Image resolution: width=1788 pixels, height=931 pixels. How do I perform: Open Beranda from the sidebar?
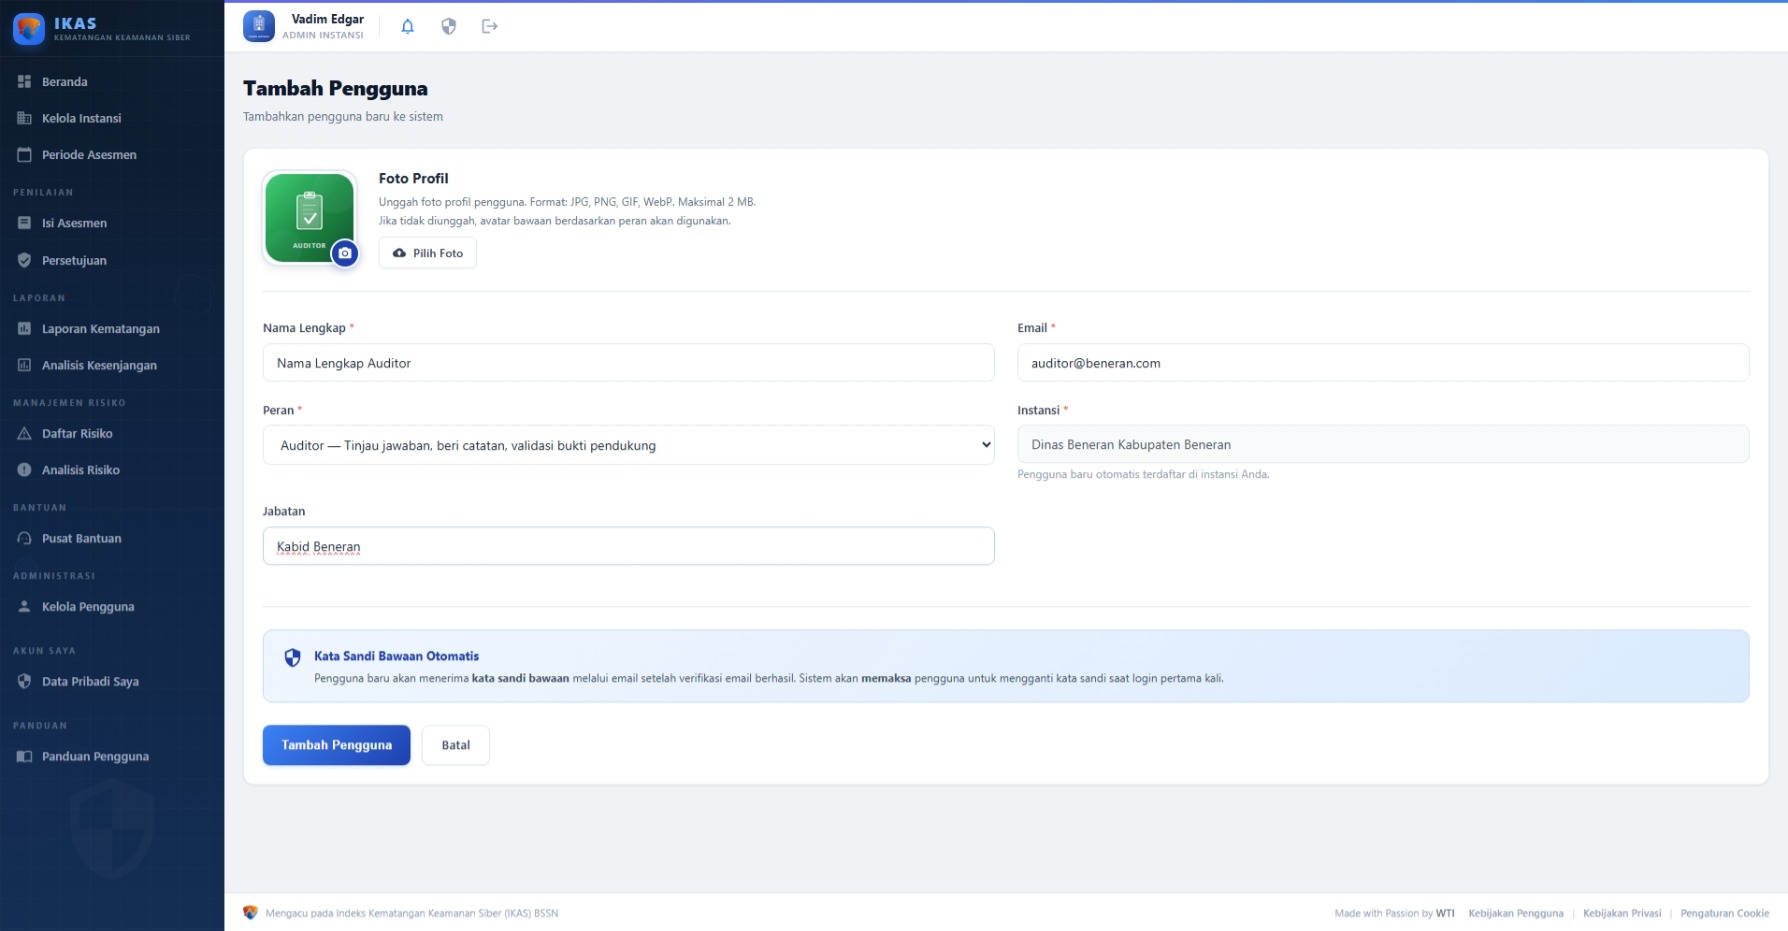[x=65, y=82]
